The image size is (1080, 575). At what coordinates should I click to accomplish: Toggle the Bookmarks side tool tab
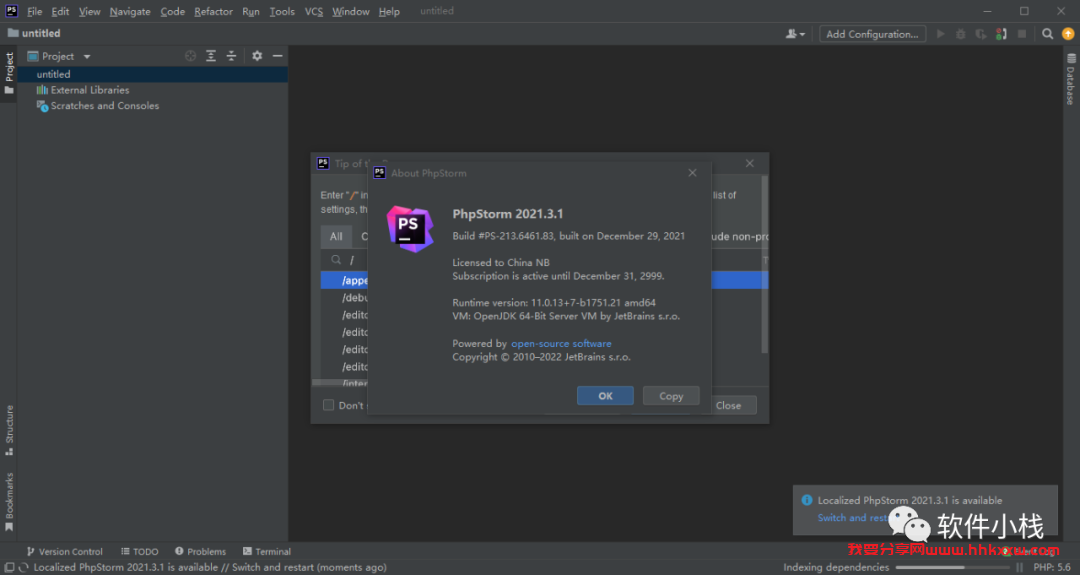(9, 501)
